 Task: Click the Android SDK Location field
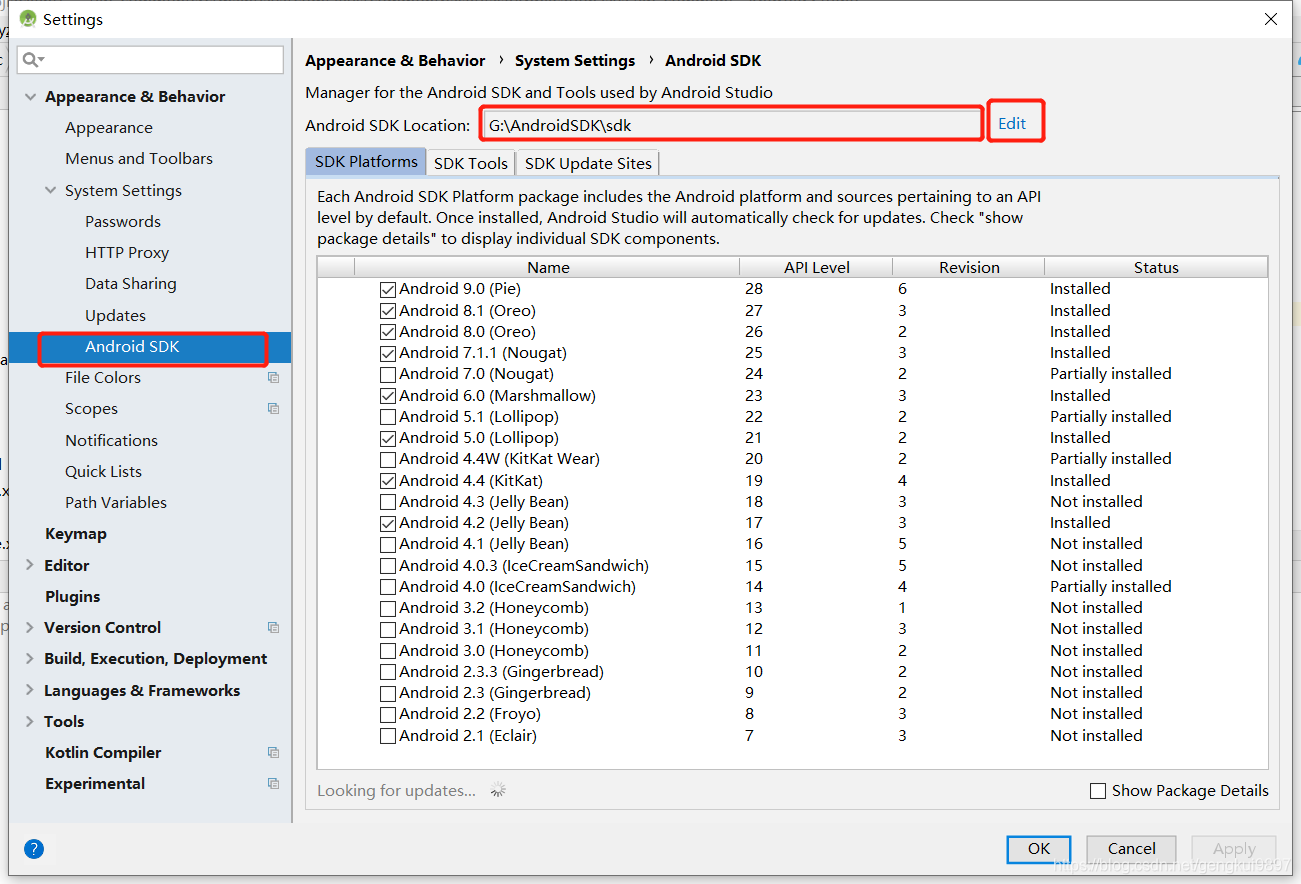point(731,125)
